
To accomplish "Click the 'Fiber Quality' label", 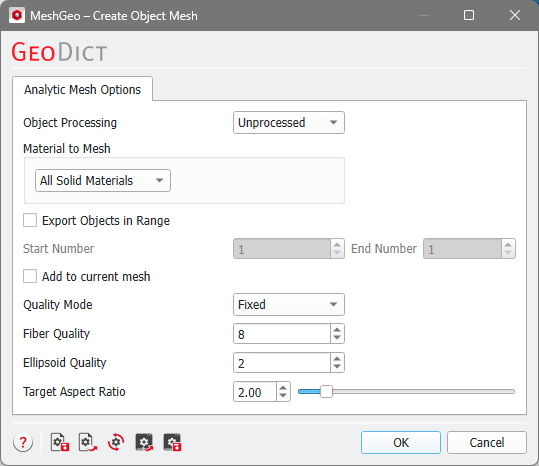I will [x=56, y=334].
